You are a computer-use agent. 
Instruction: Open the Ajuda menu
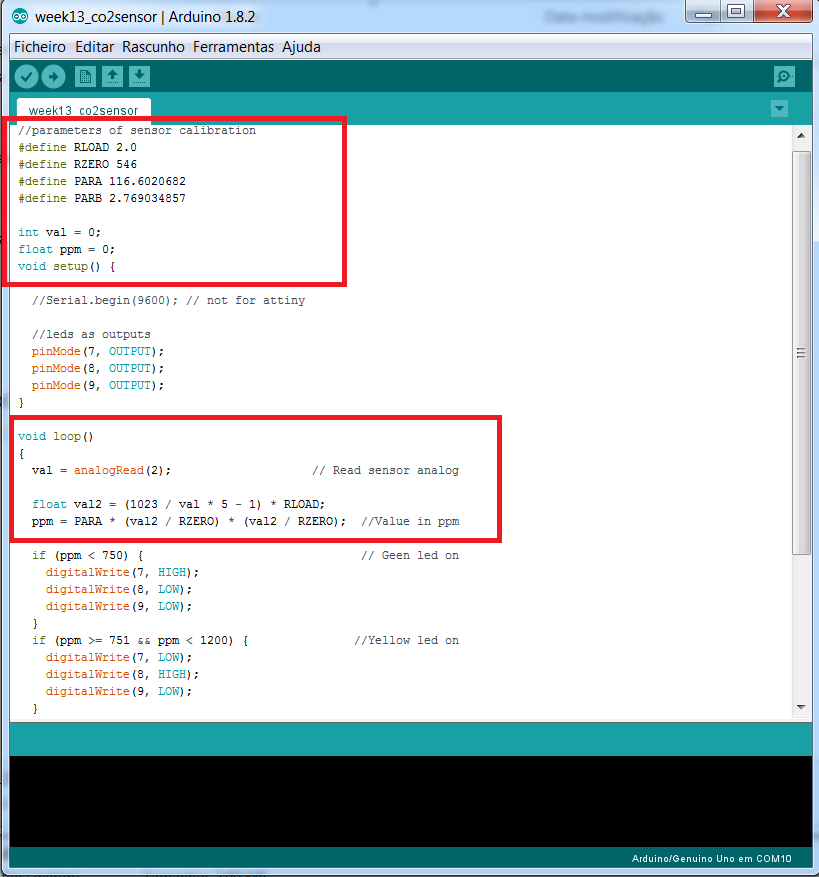point(301,47)
